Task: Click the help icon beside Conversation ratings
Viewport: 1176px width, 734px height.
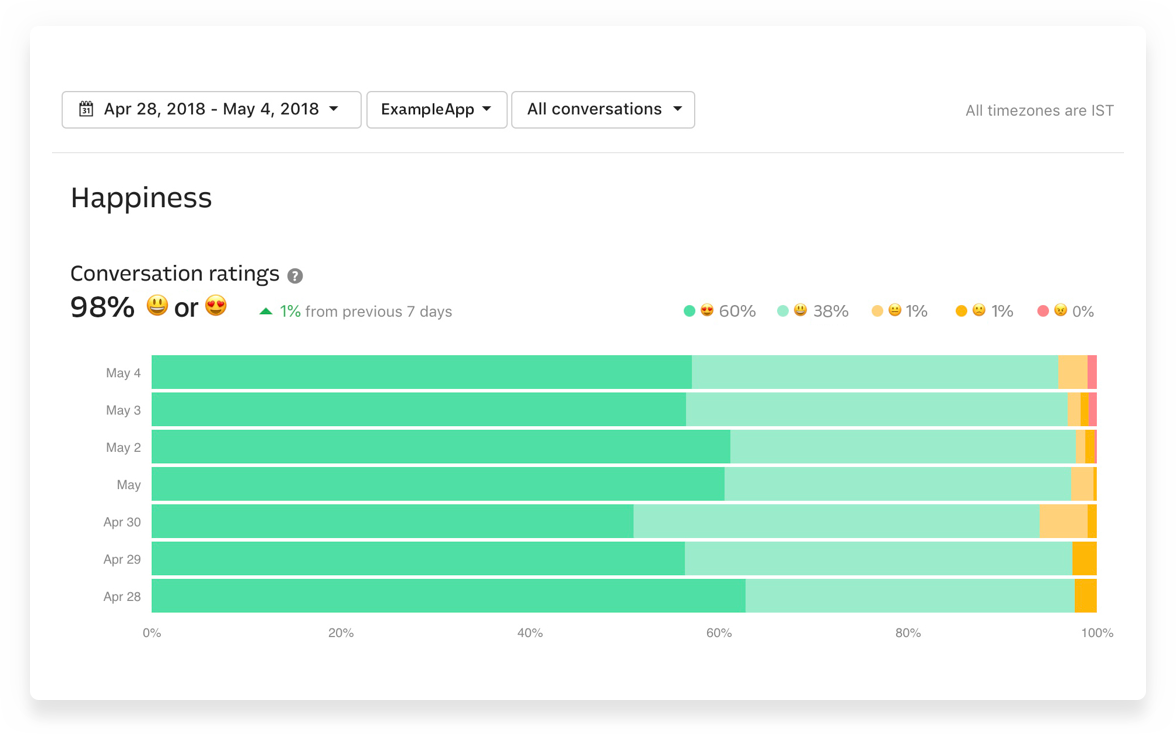Action: (x=295, y=276)
